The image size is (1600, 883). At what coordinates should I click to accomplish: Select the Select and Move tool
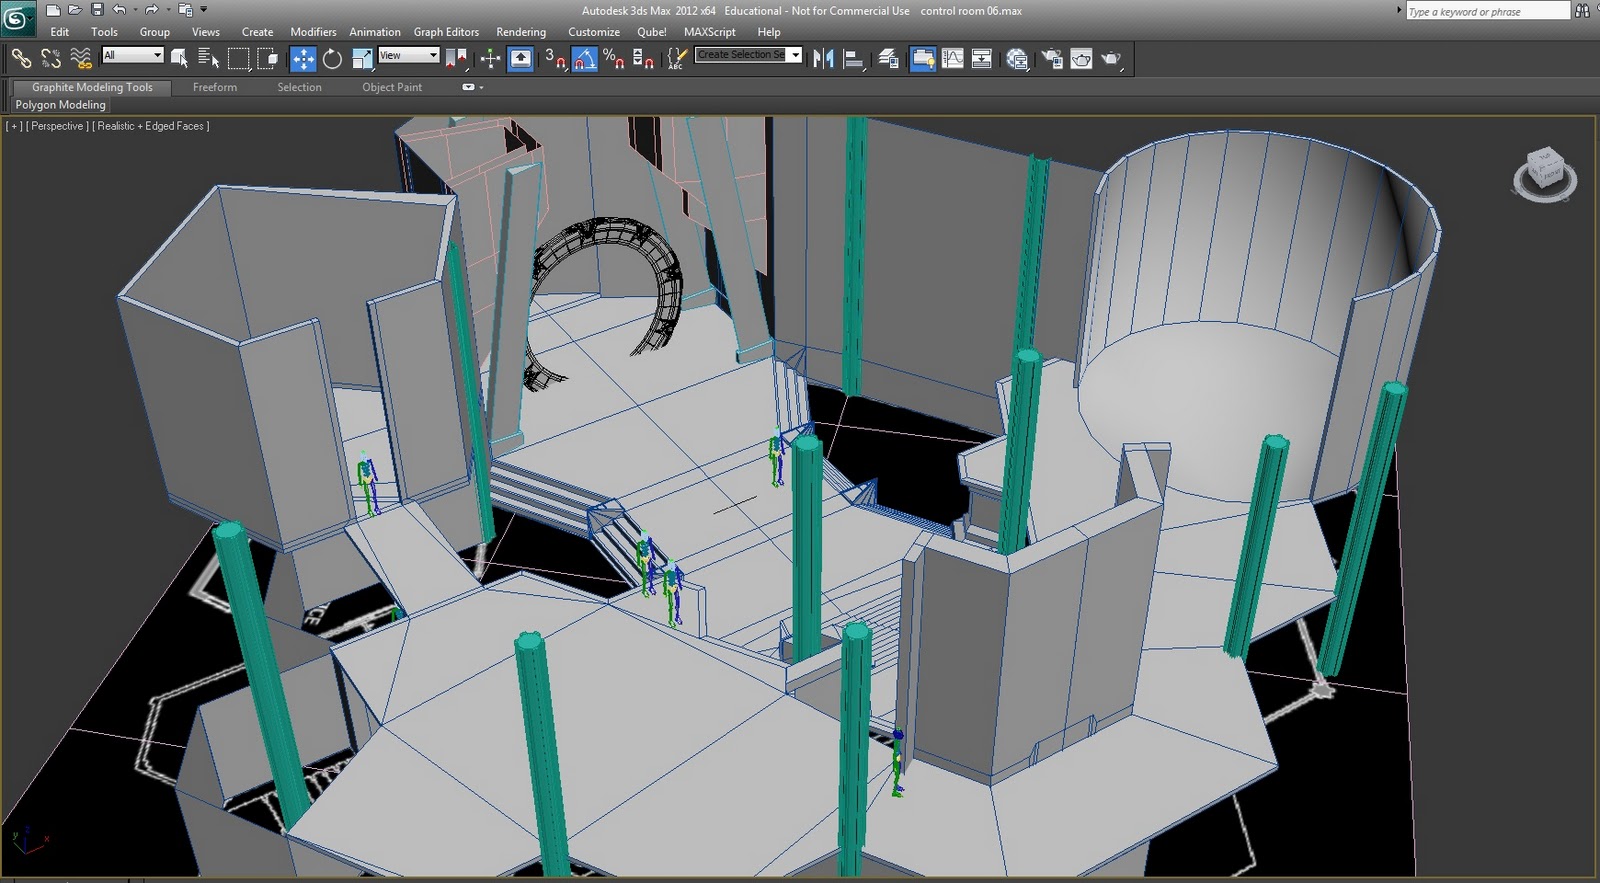click(303, 59)
